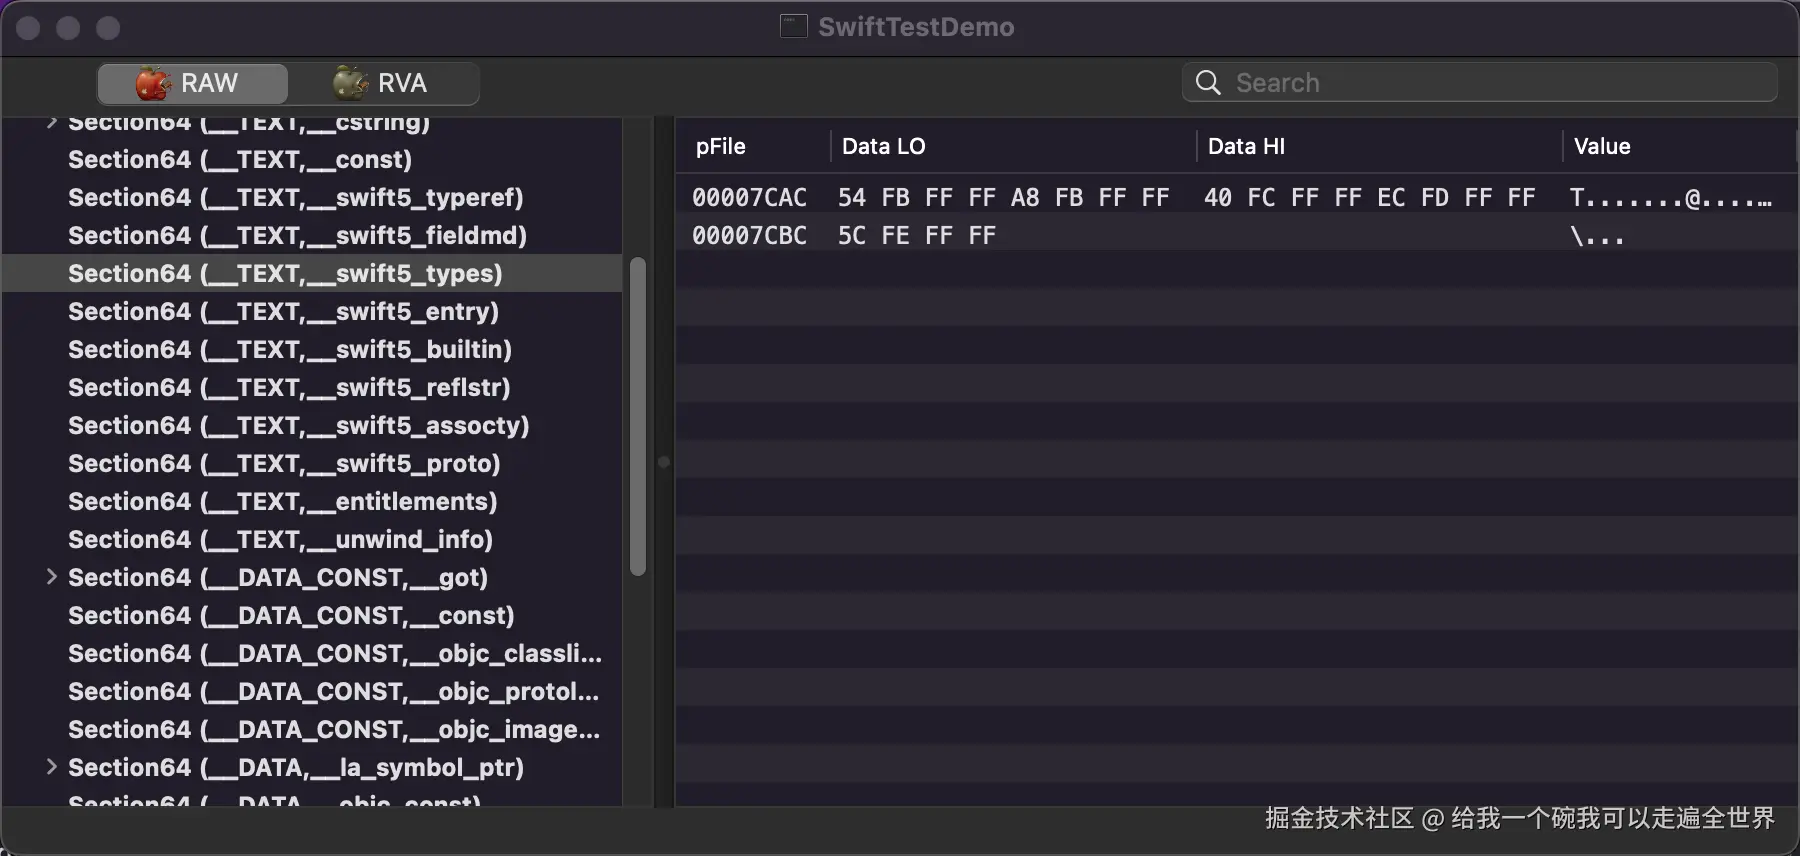Switch to RAW address mode
The height and width of the screenshot is (856, 1800).
pyautogui.click(x=193, y=83)
